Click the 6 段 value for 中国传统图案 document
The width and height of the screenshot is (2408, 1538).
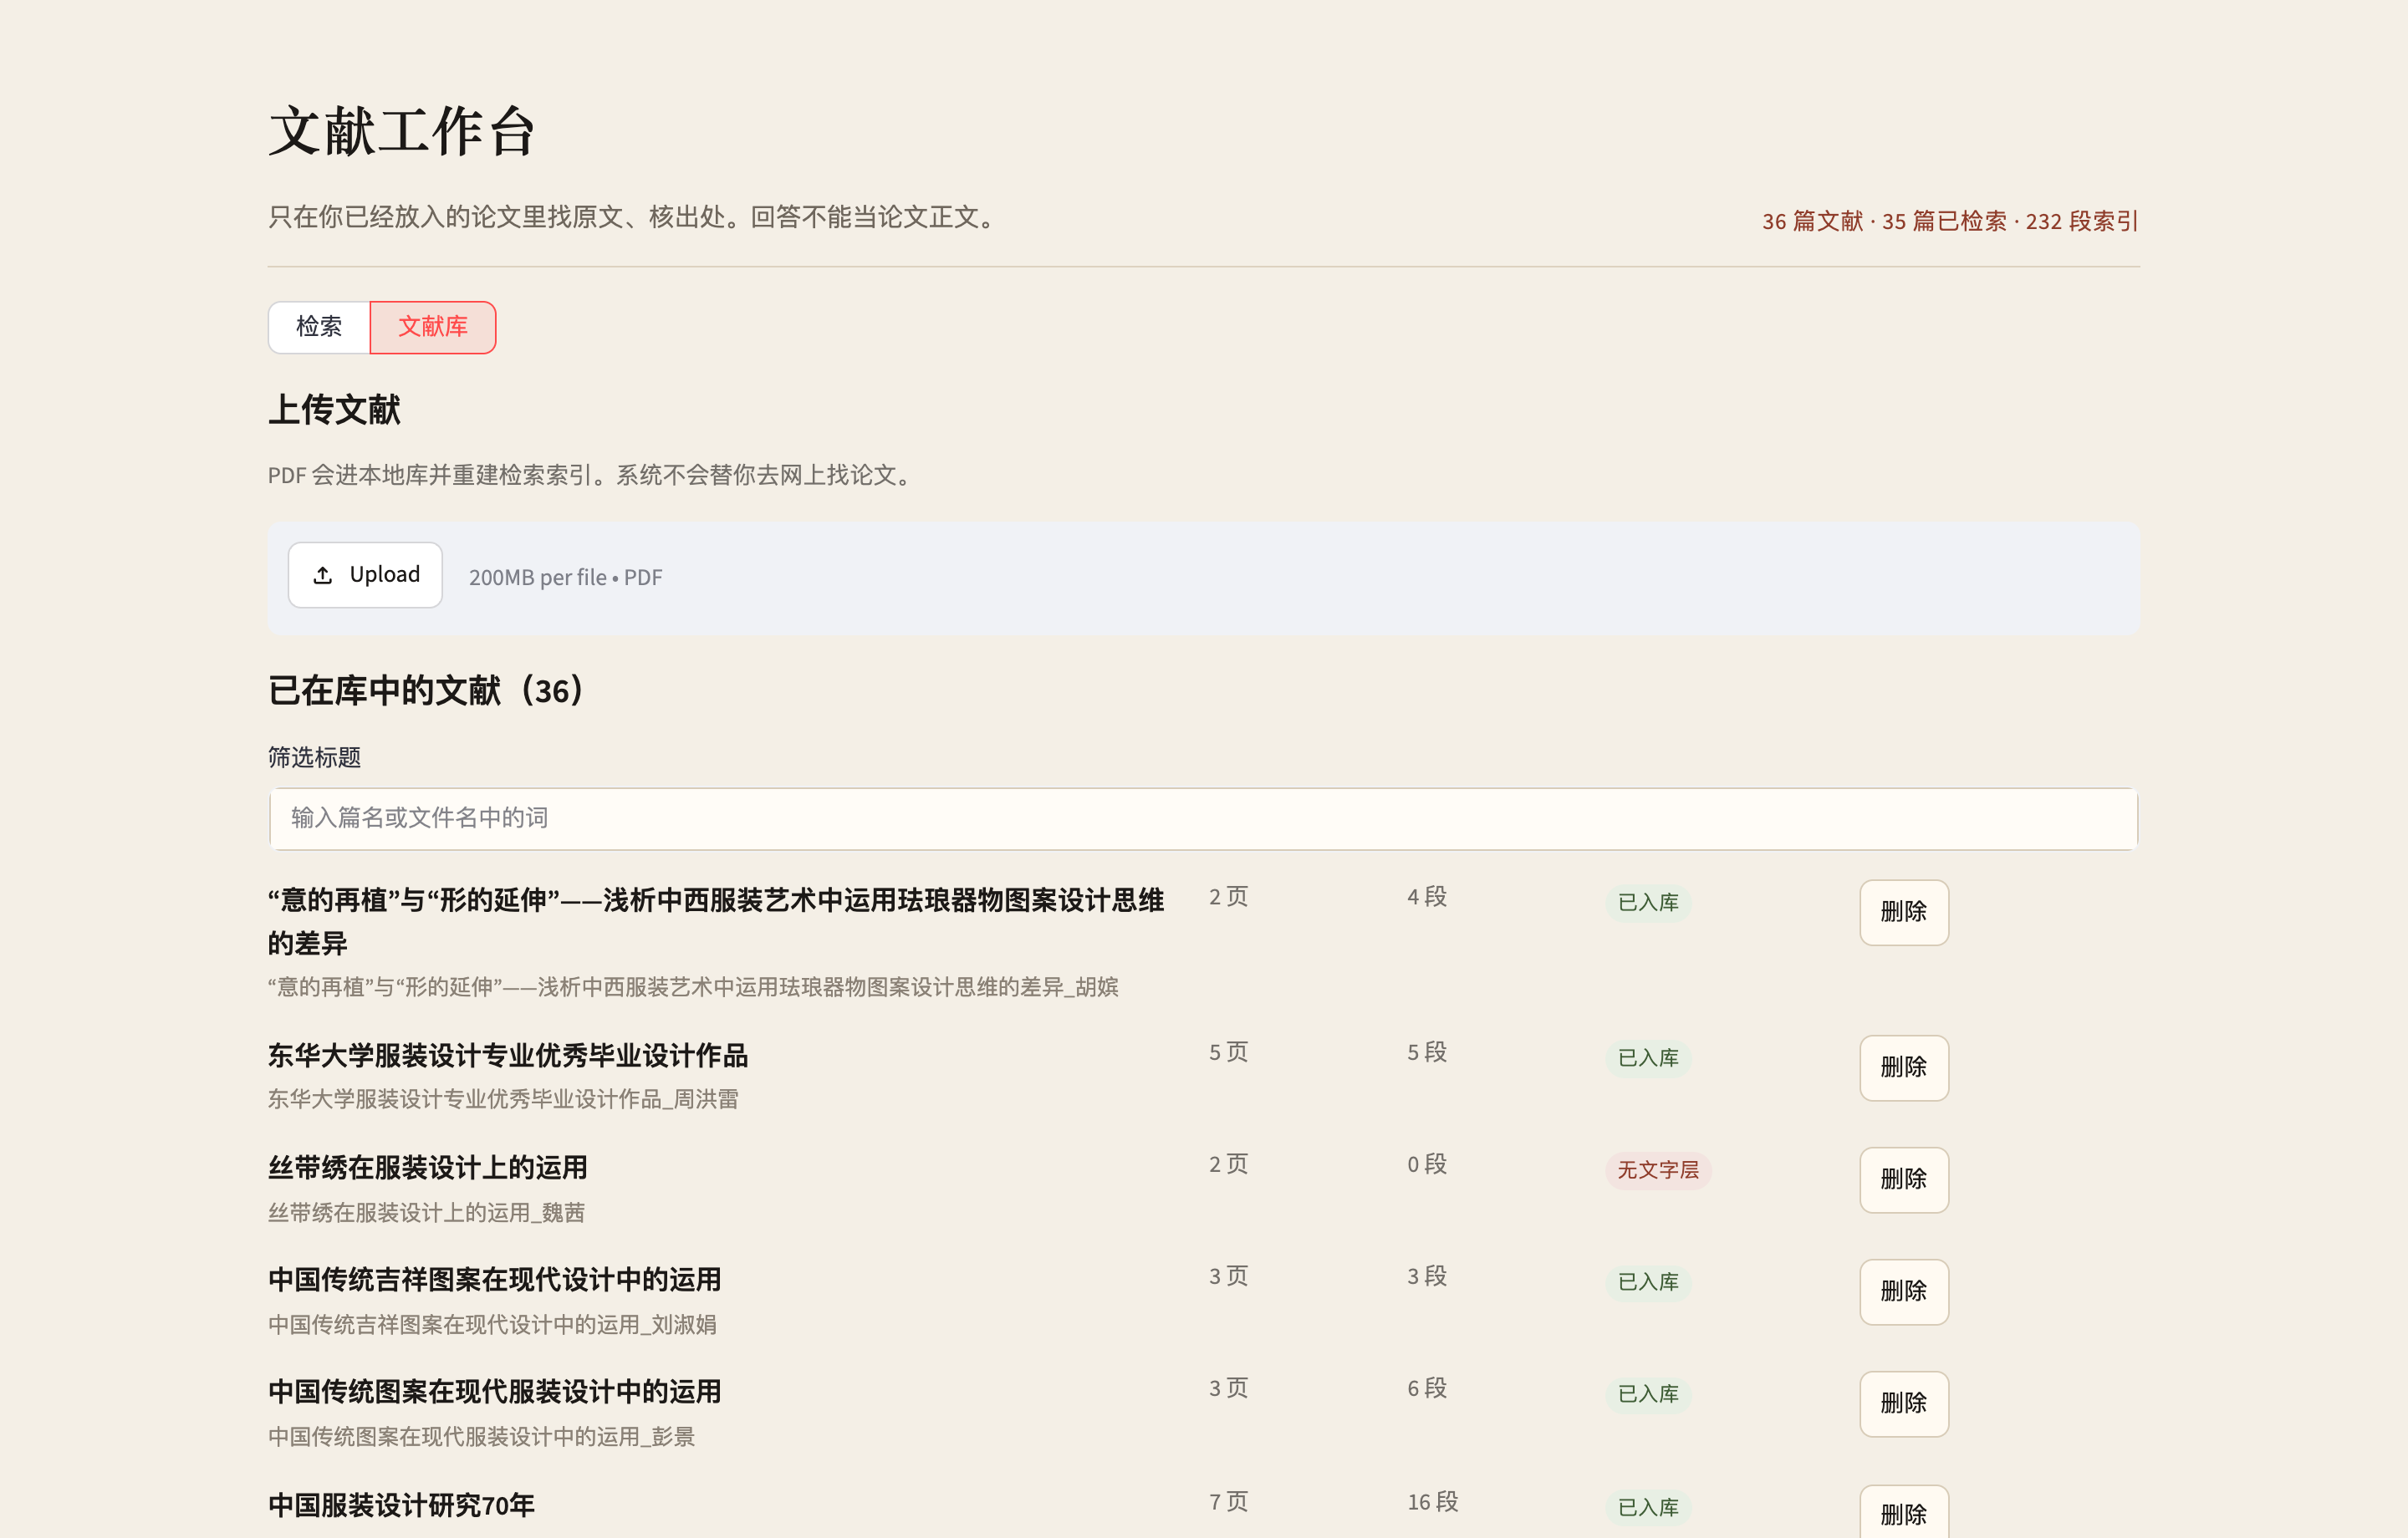pyautogui.click(x=1427, y=1388)
